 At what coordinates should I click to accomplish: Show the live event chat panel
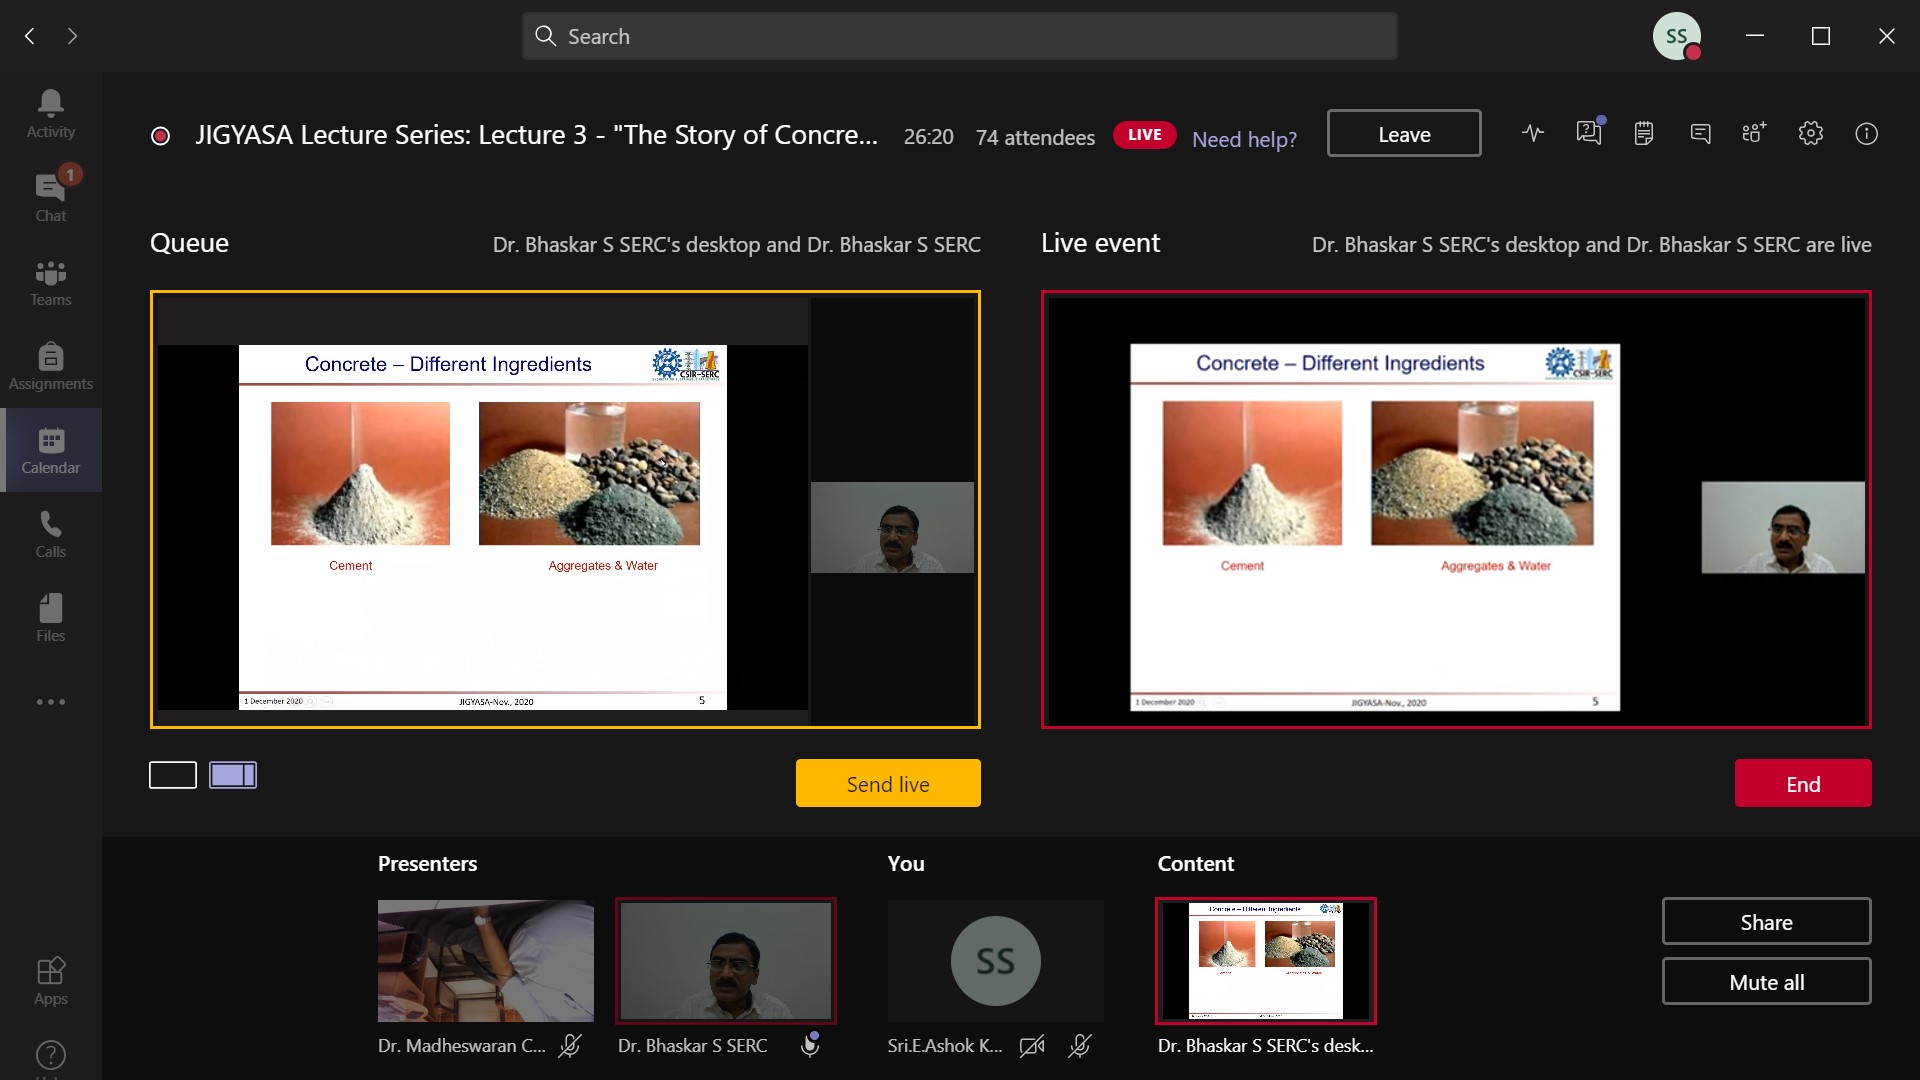point(1700,133)
